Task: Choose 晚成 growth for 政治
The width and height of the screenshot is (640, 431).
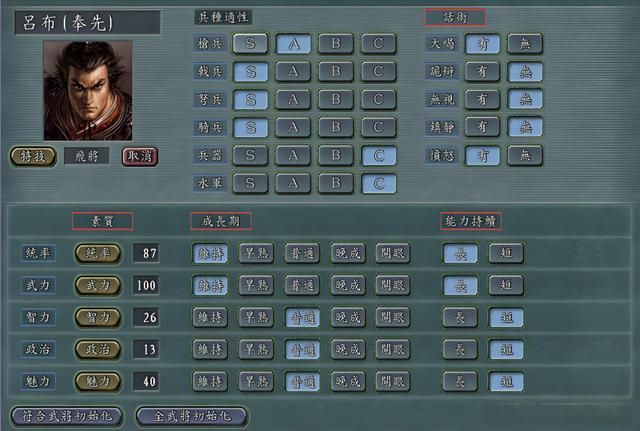Action: (x=349, y=350)
